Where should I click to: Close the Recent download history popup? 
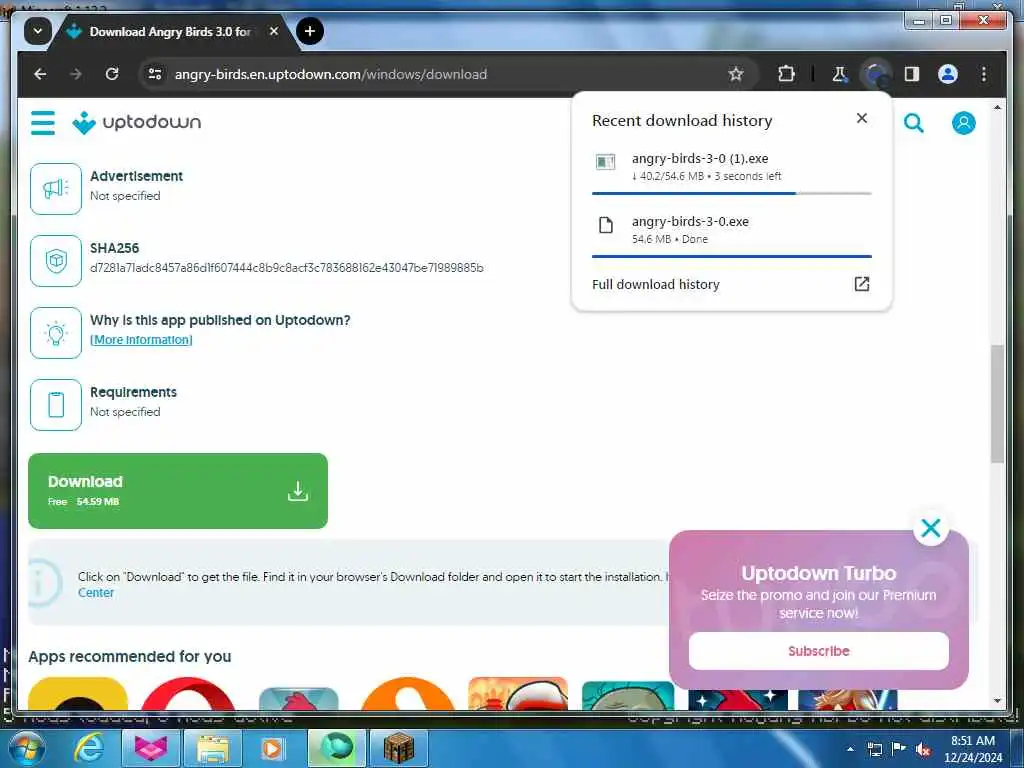(x=861, y=118)
